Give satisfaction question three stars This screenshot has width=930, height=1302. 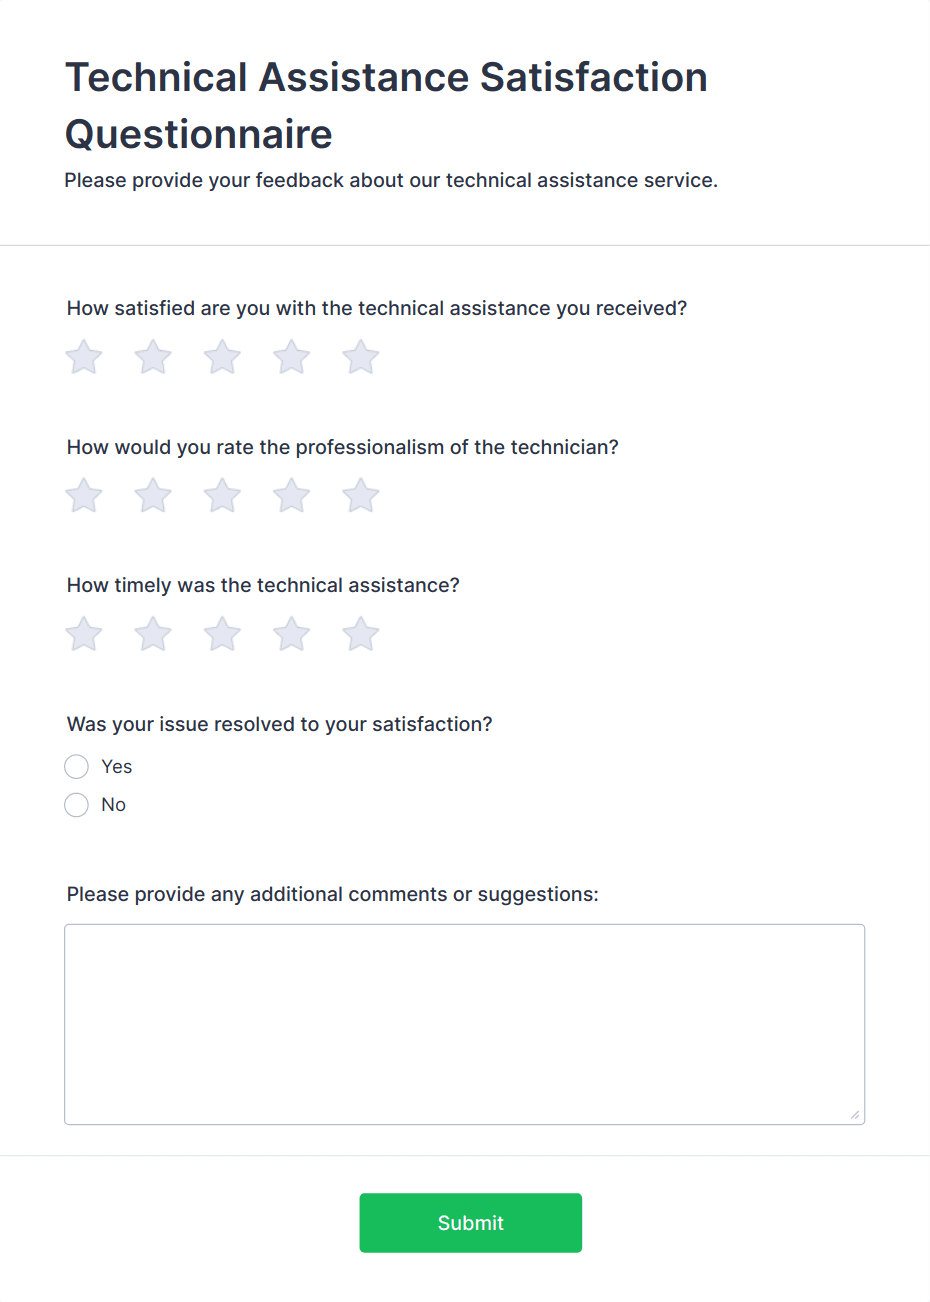click(222, 357)
